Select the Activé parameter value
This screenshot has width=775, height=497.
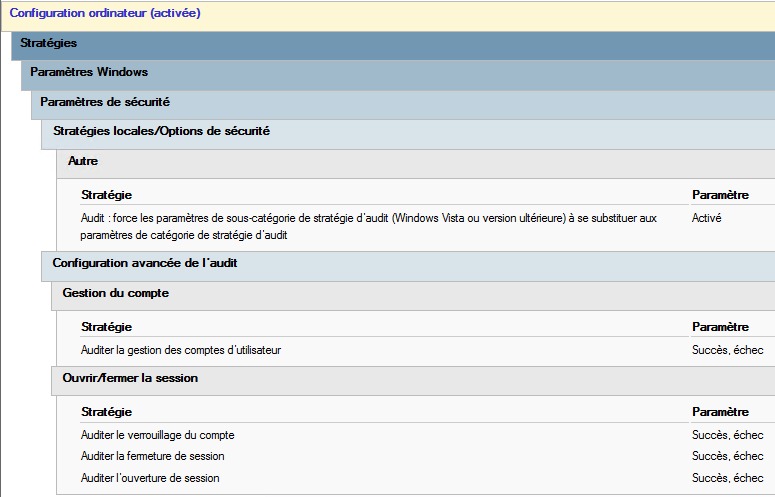click(x=706, y=218)
